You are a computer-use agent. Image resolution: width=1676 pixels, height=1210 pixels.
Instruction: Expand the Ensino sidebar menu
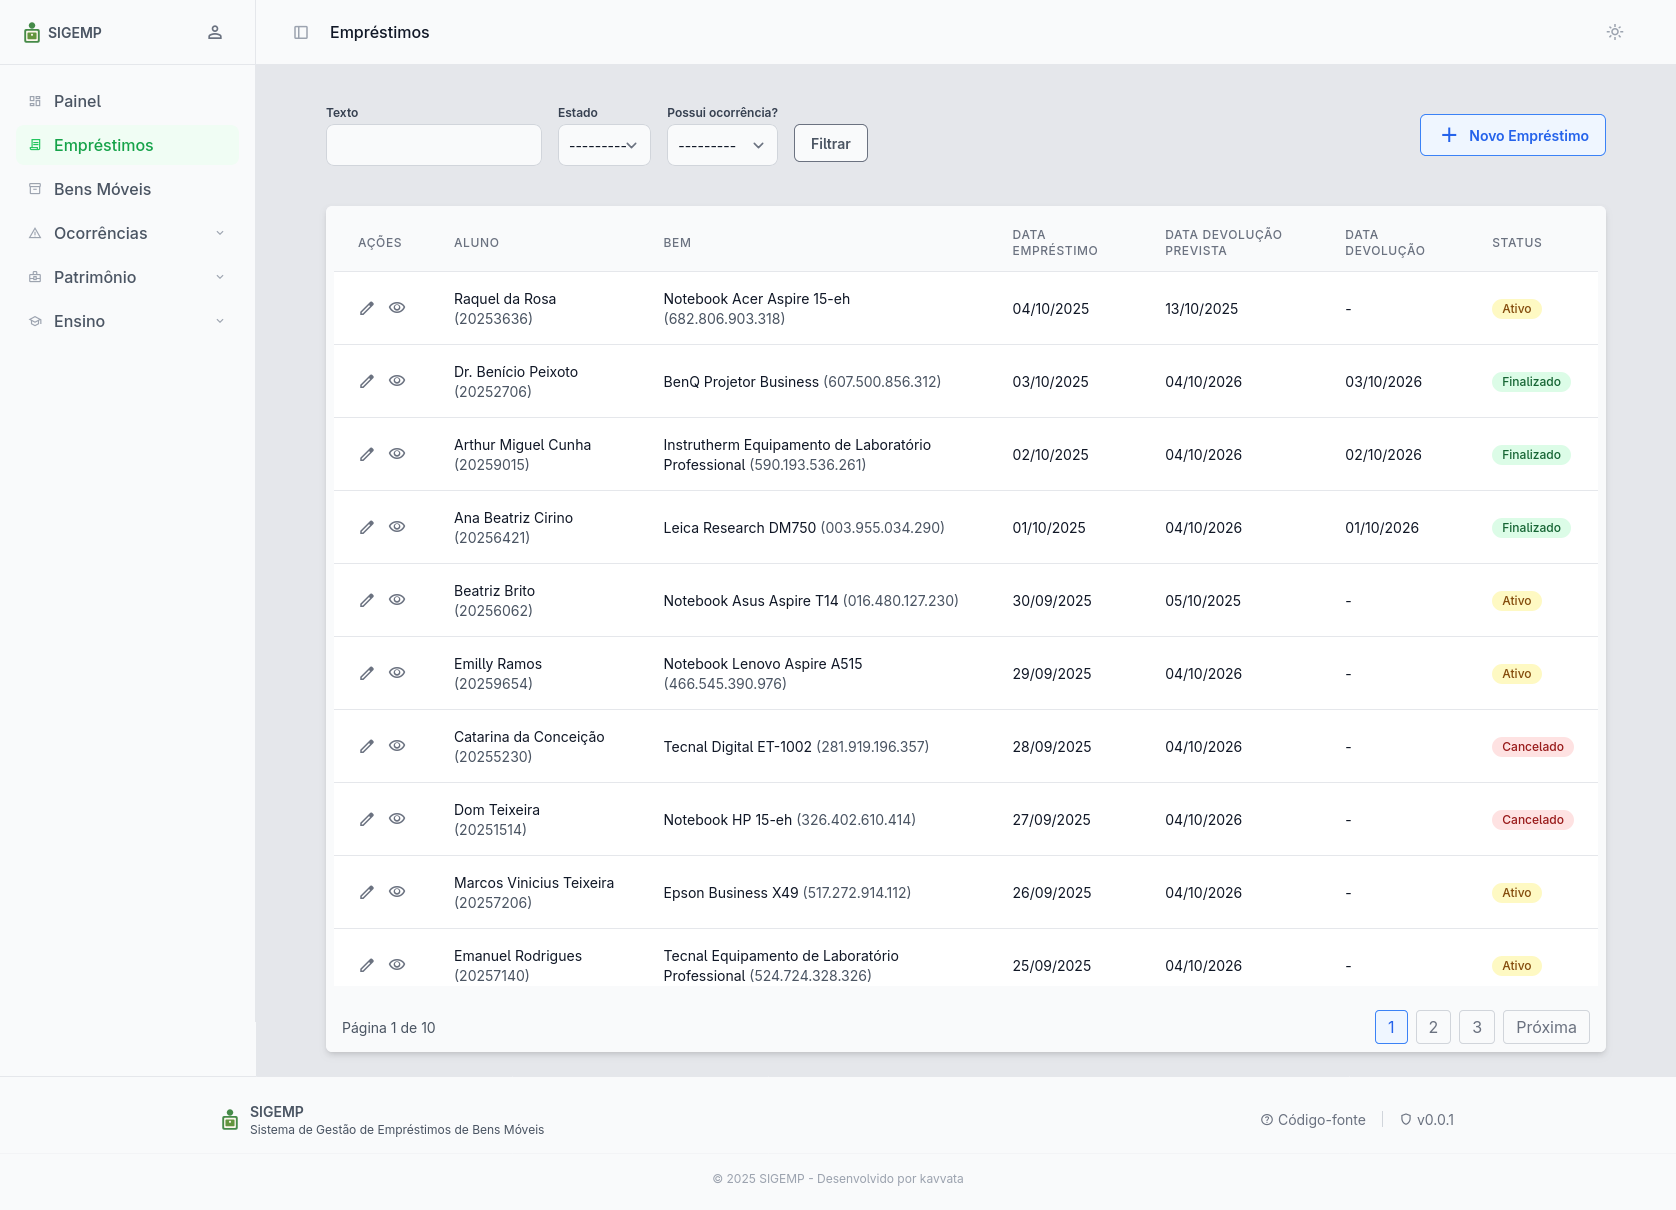point(127,321)
